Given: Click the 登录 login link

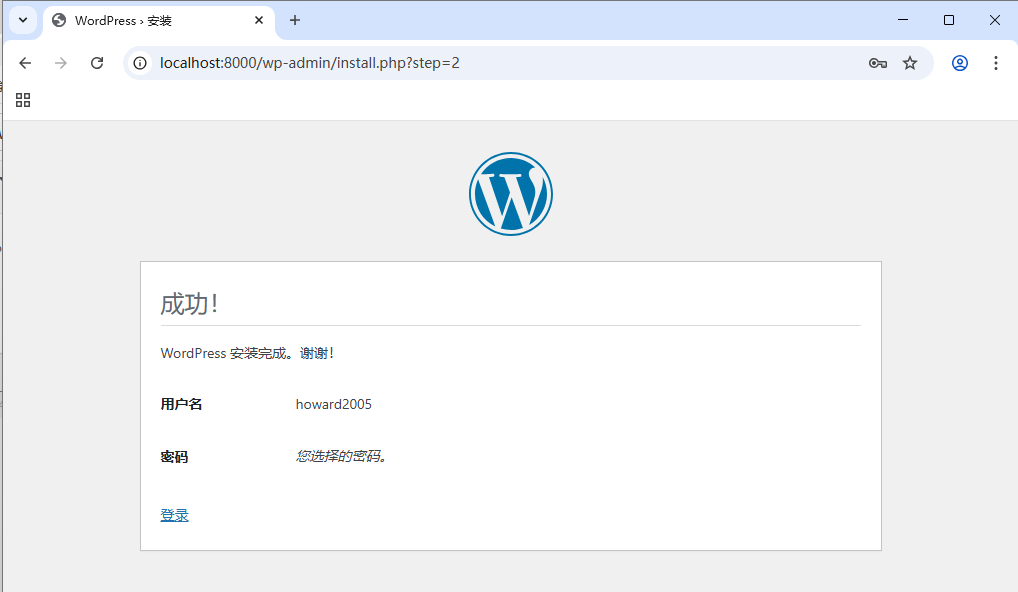Looking at the screenshot, I should coord(175,515).
